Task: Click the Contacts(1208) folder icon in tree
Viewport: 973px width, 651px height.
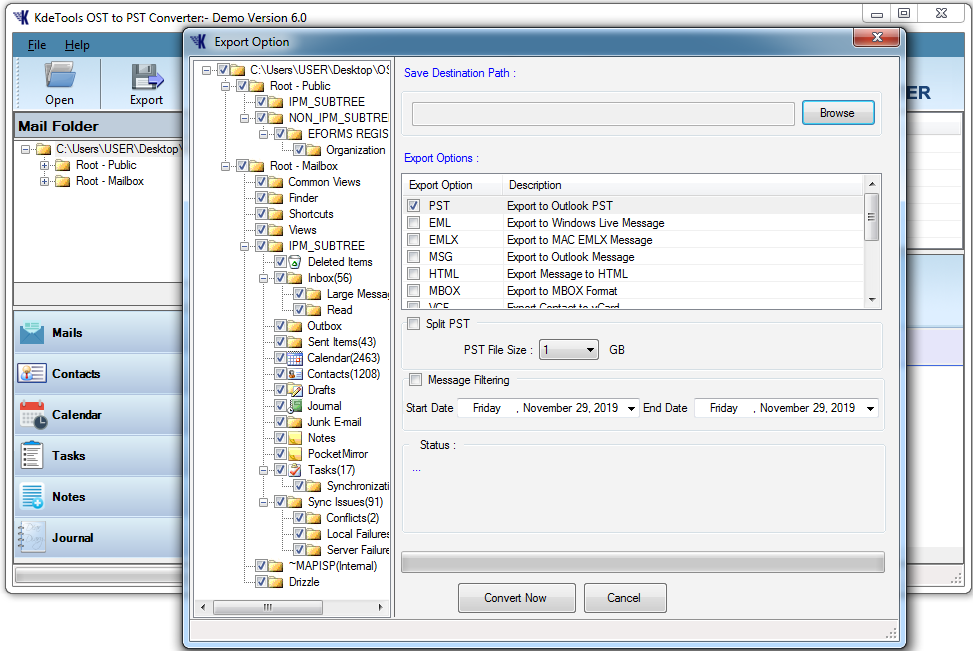Action: [x=295, y=374]
